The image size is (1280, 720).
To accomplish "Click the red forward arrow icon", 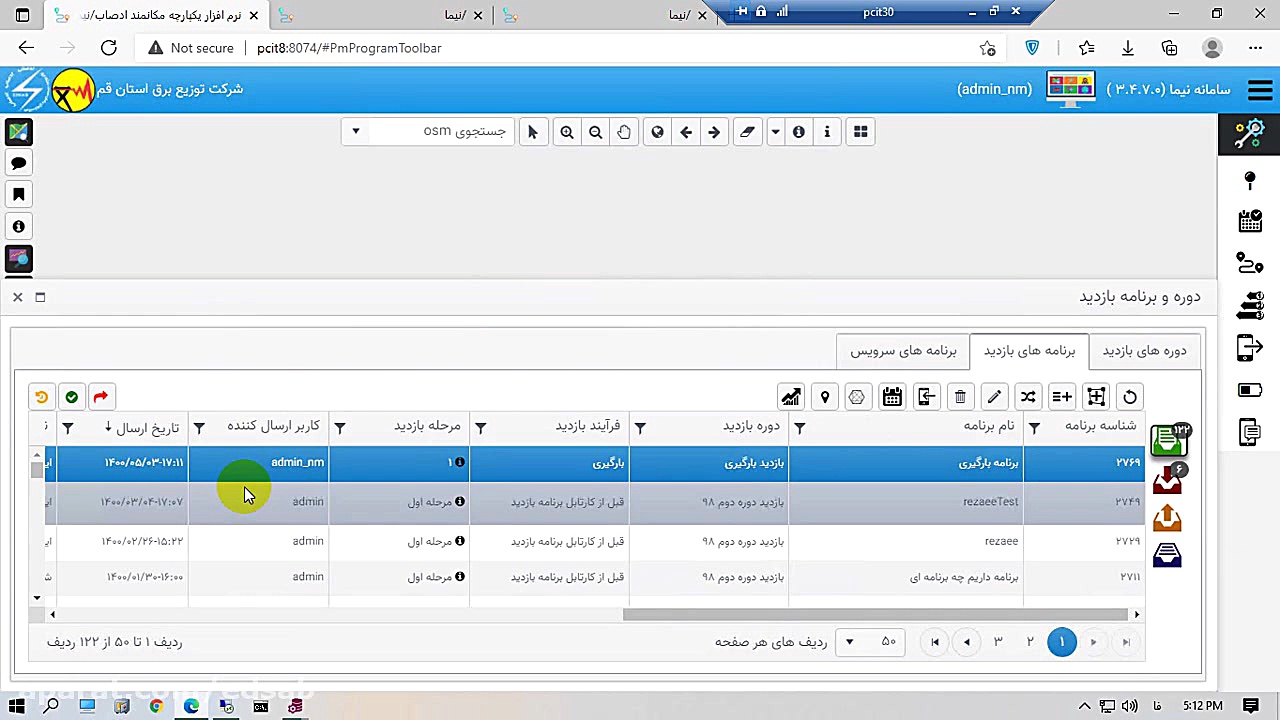I will (x=101, y=397).
